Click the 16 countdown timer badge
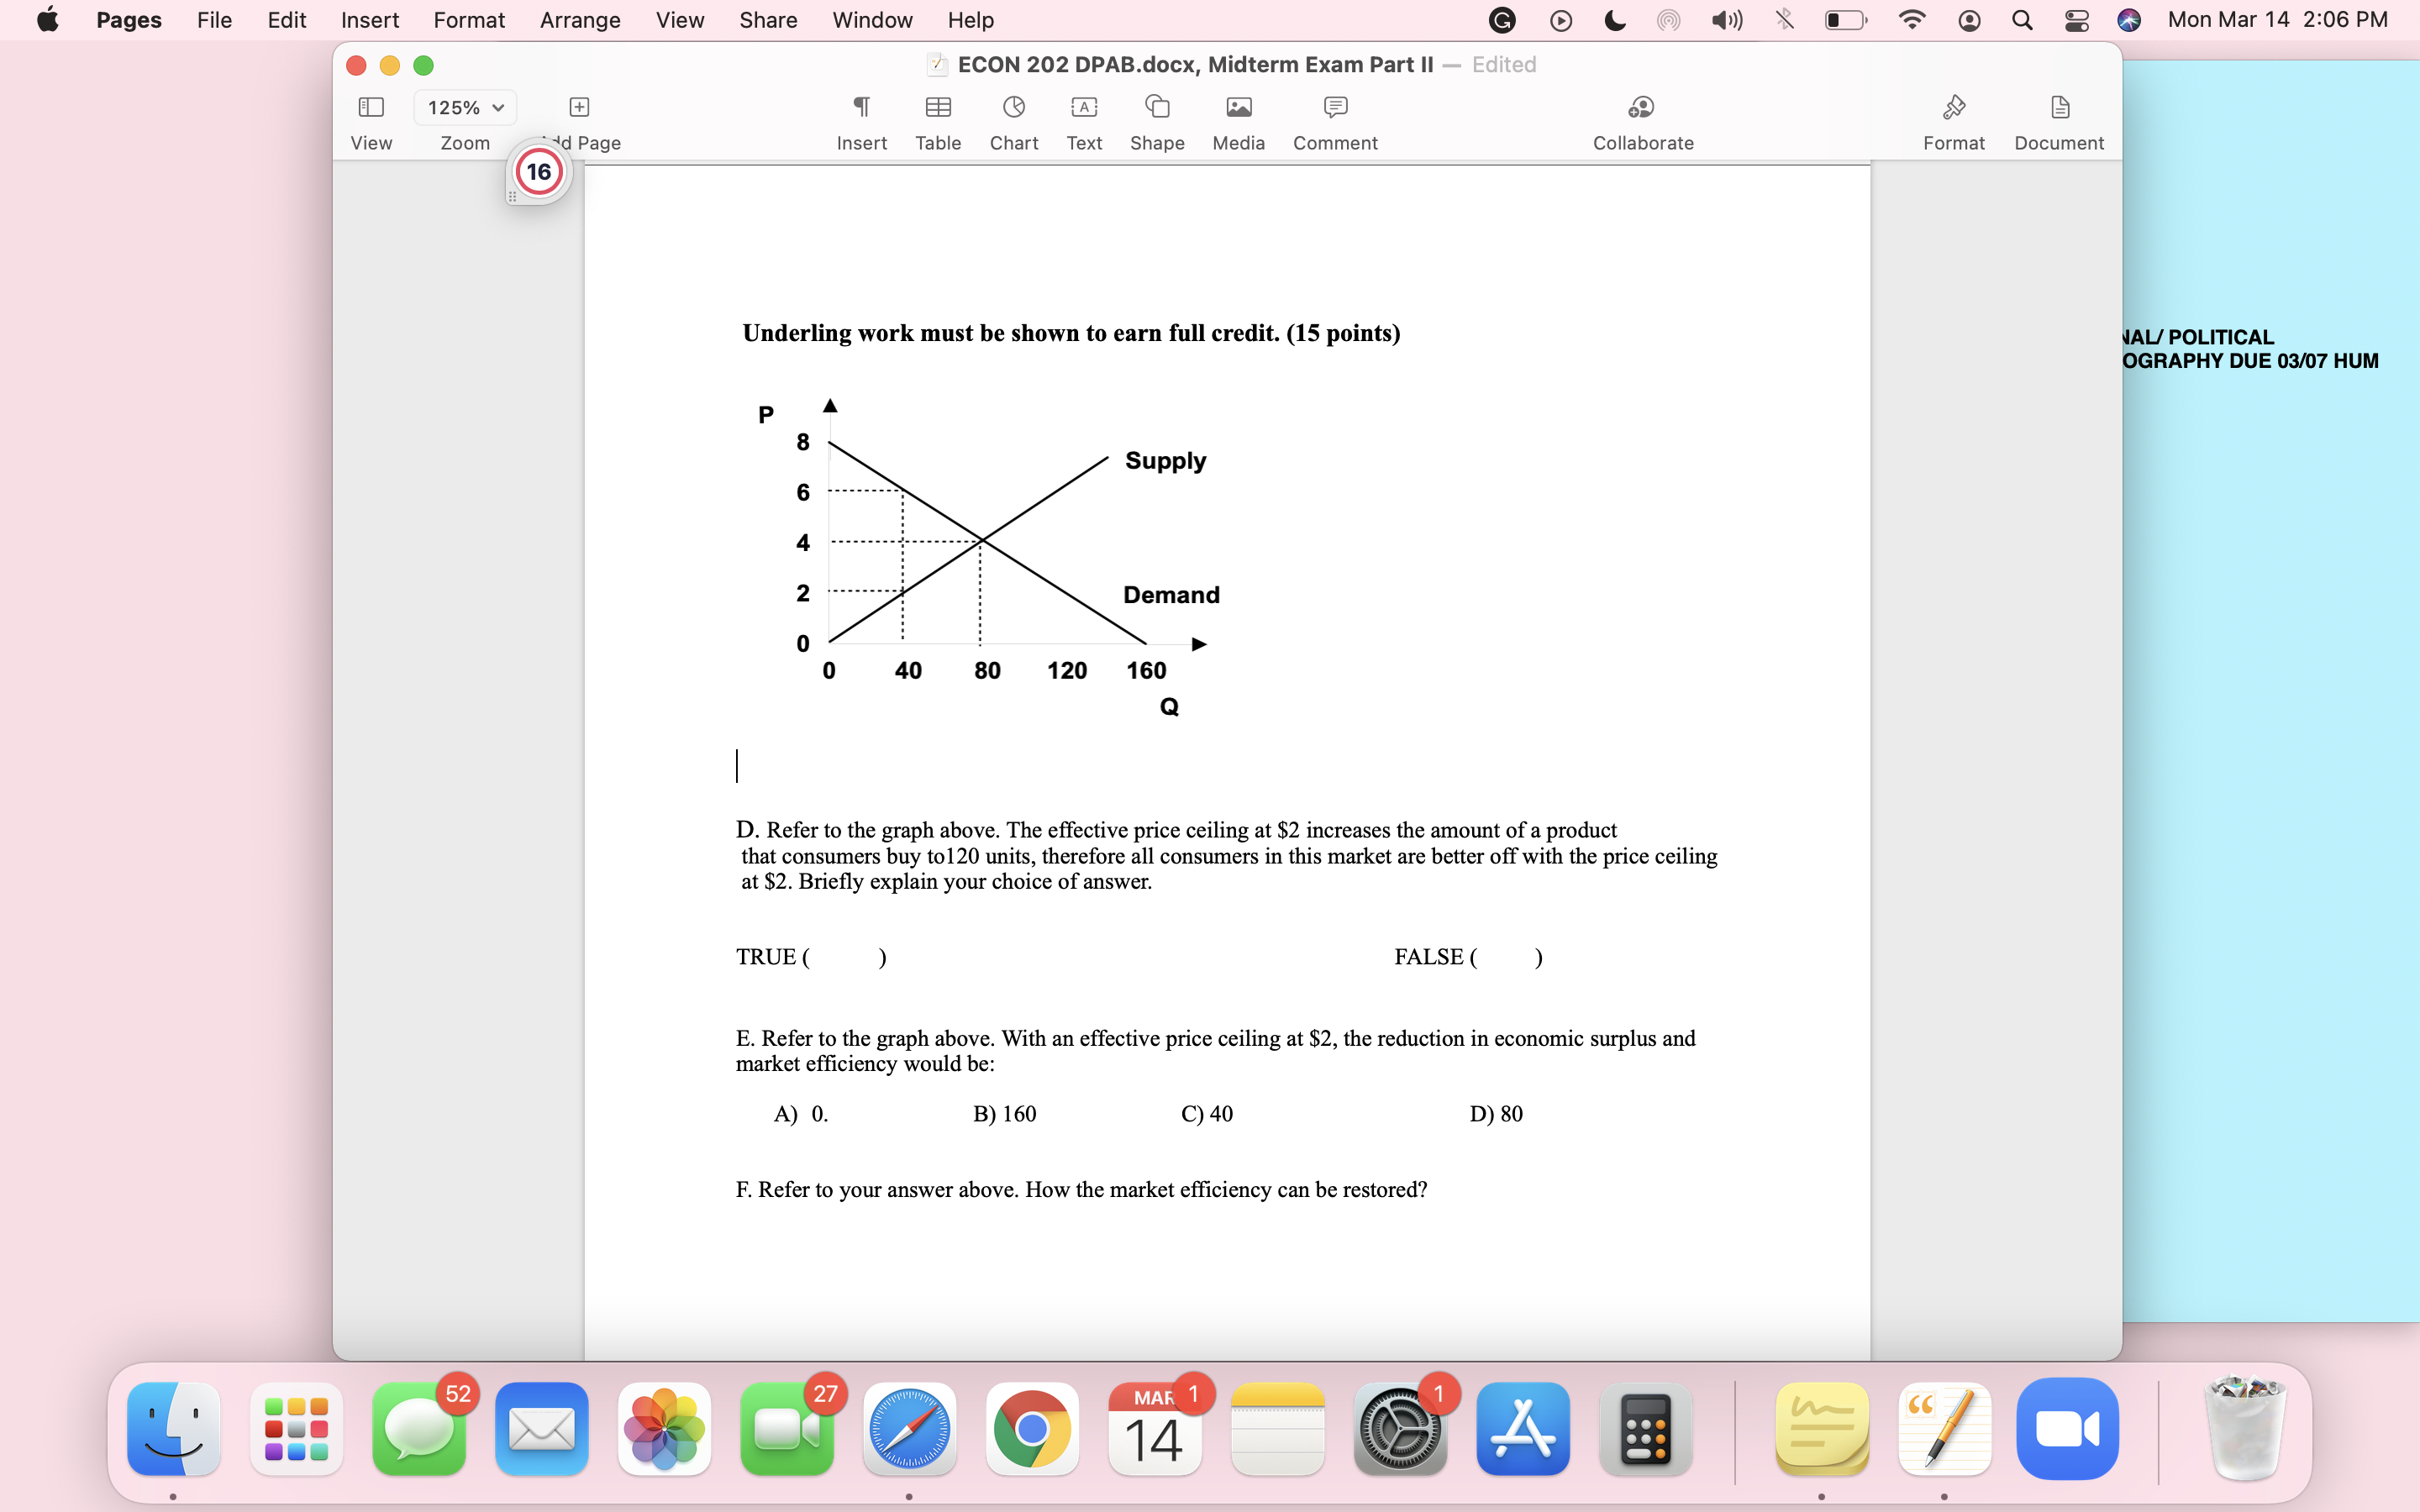 [539, 172]
